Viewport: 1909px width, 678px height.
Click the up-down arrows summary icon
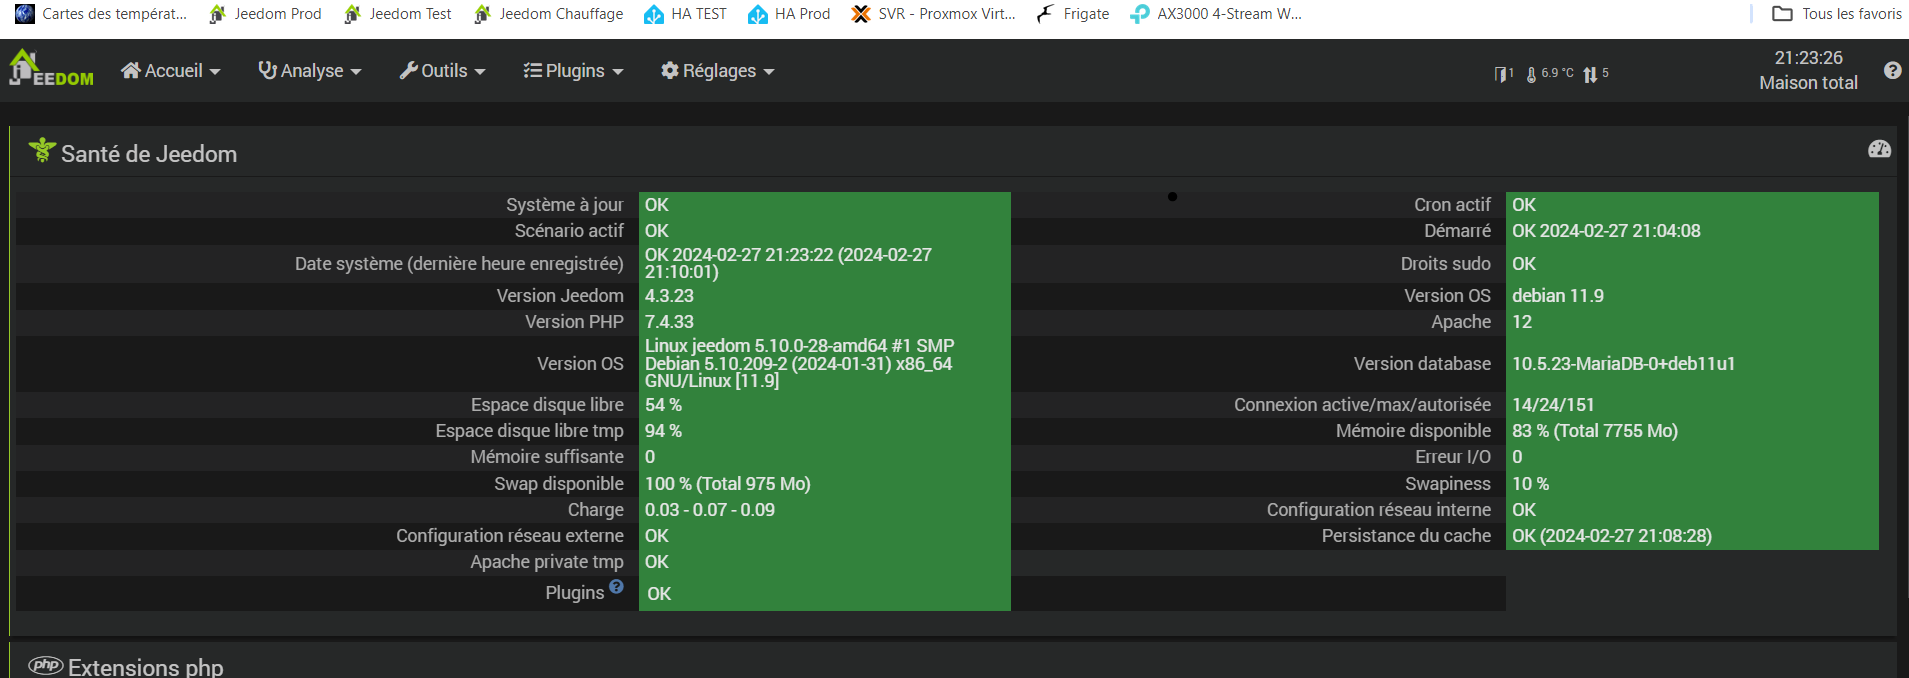(1590, 74)
